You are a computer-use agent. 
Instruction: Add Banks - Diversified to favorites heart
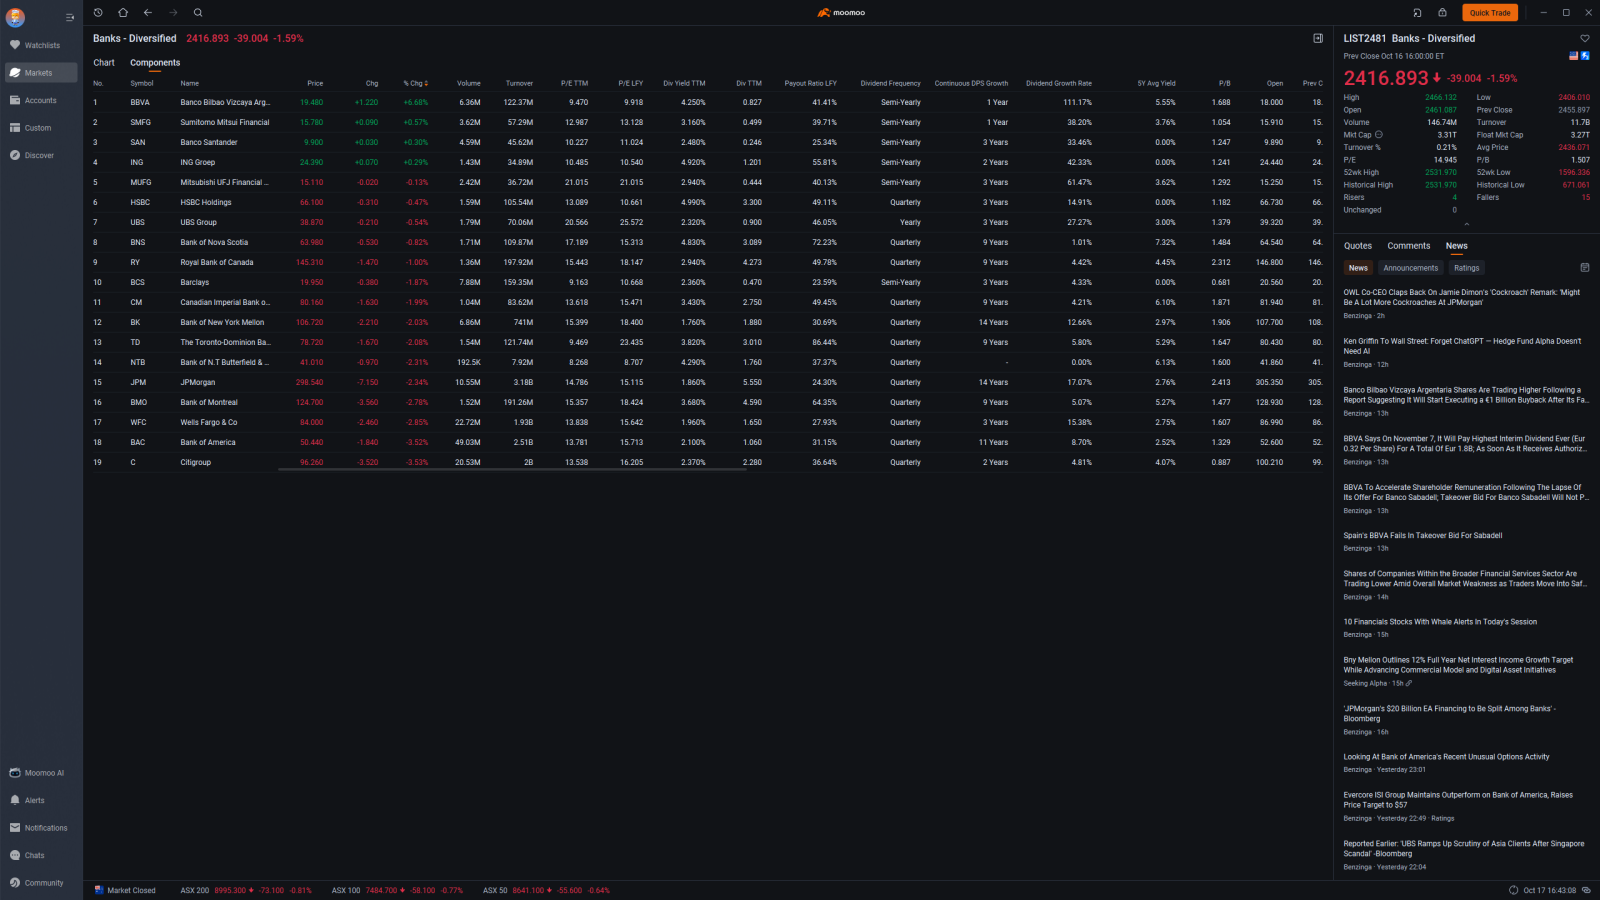click(1584, 39)
